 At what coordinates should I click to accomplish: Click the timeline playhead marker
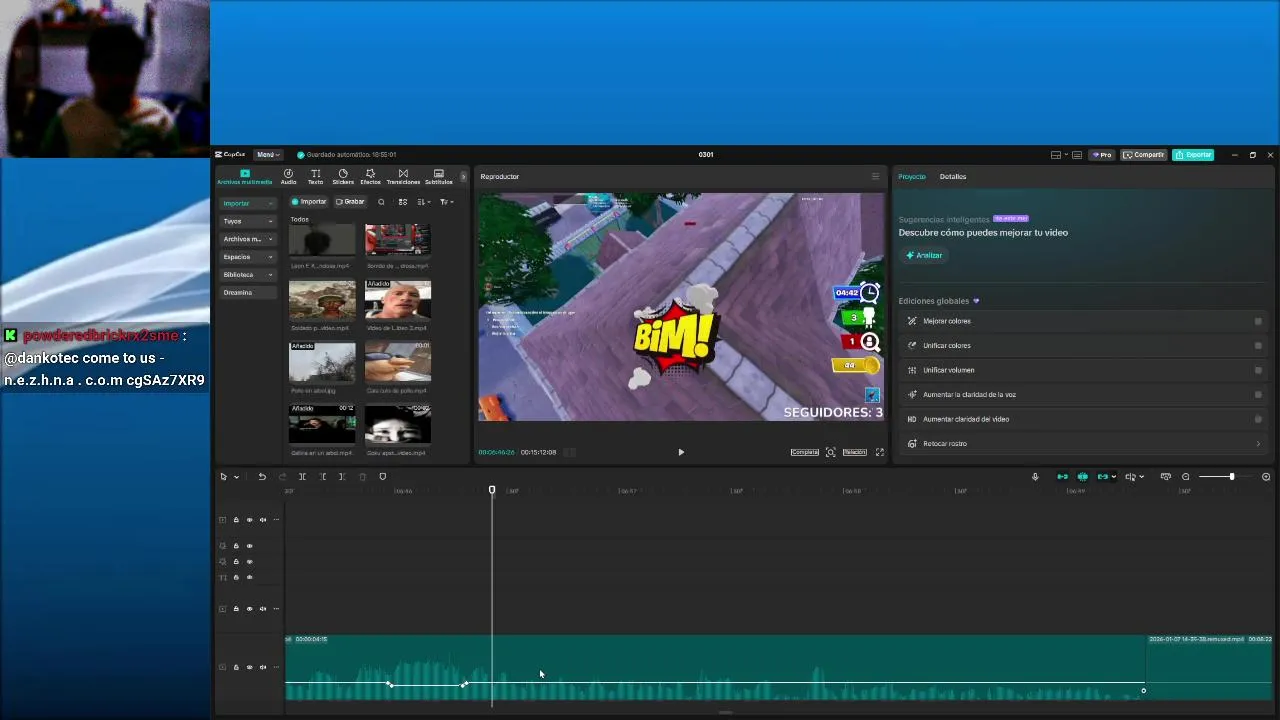pos(492,490)
